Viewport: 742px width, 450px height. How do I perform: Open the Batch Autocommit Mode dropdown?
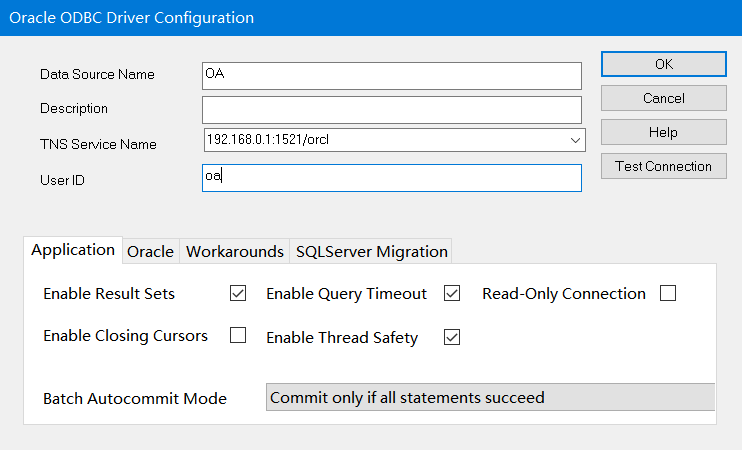click(490, 398)
